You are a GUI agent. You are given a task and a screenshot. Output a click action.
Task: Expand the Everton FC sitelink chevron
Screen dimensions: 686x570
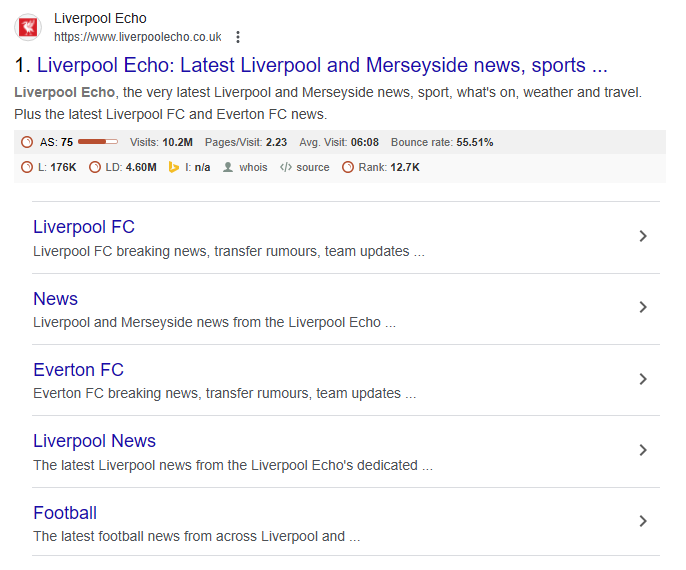643,379
